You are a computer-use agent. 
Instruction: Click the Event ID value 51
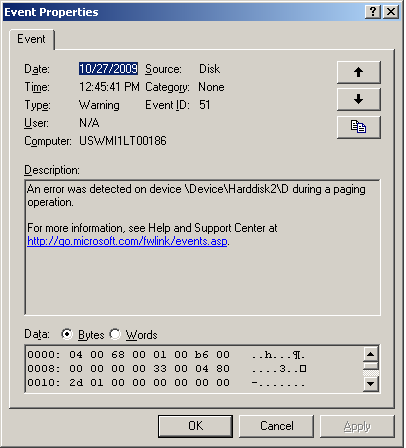pos(205,105)
